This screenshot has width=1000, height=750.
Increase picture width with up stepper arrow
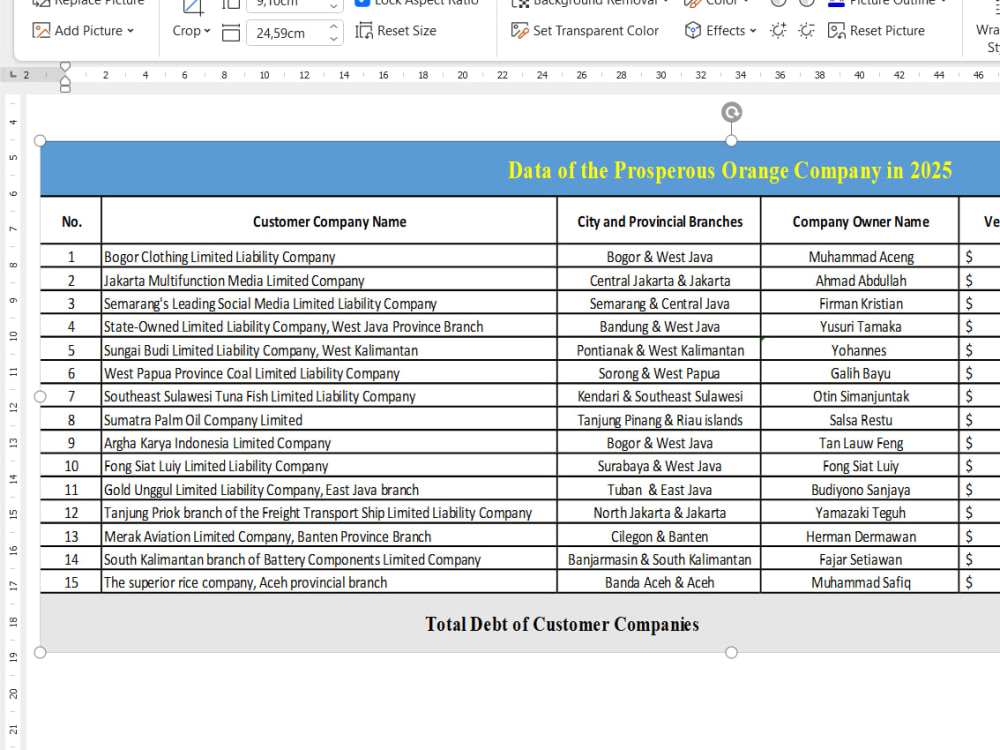click(x=334, y=27)
